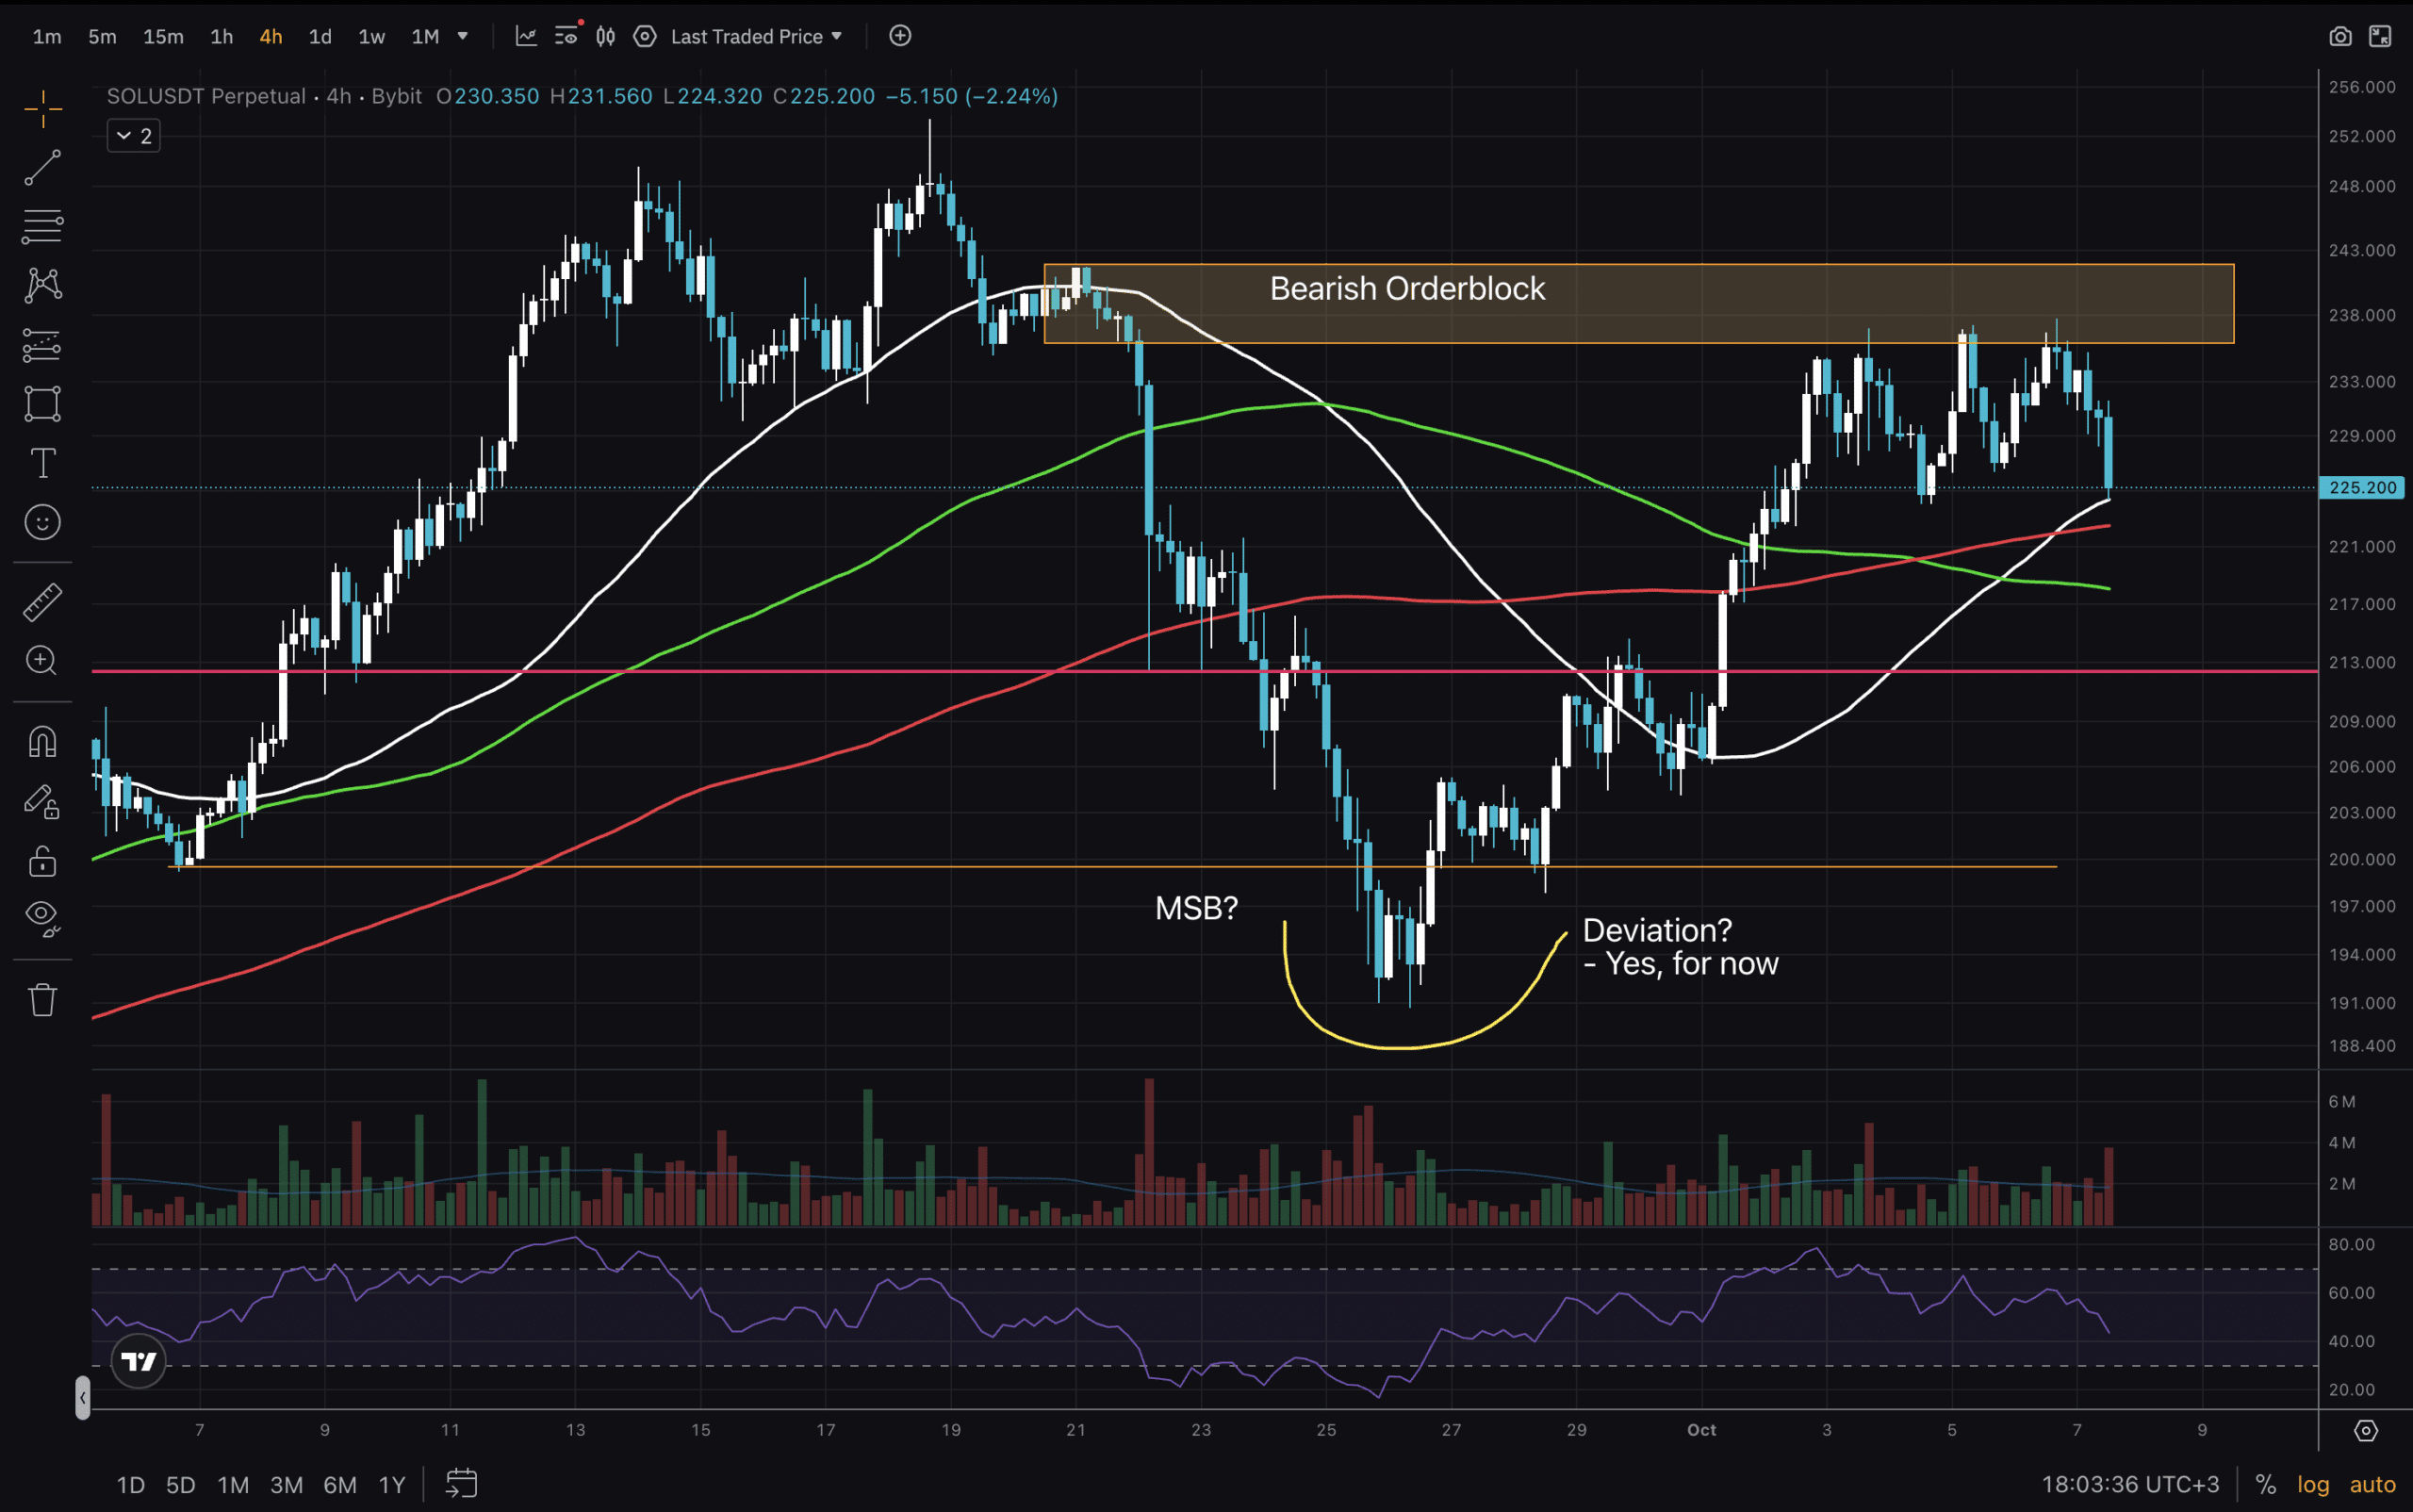Screen dimensions: 2413x1512
Task: Toggle the hide drawings eye icon
Action: tap(42, 916)
